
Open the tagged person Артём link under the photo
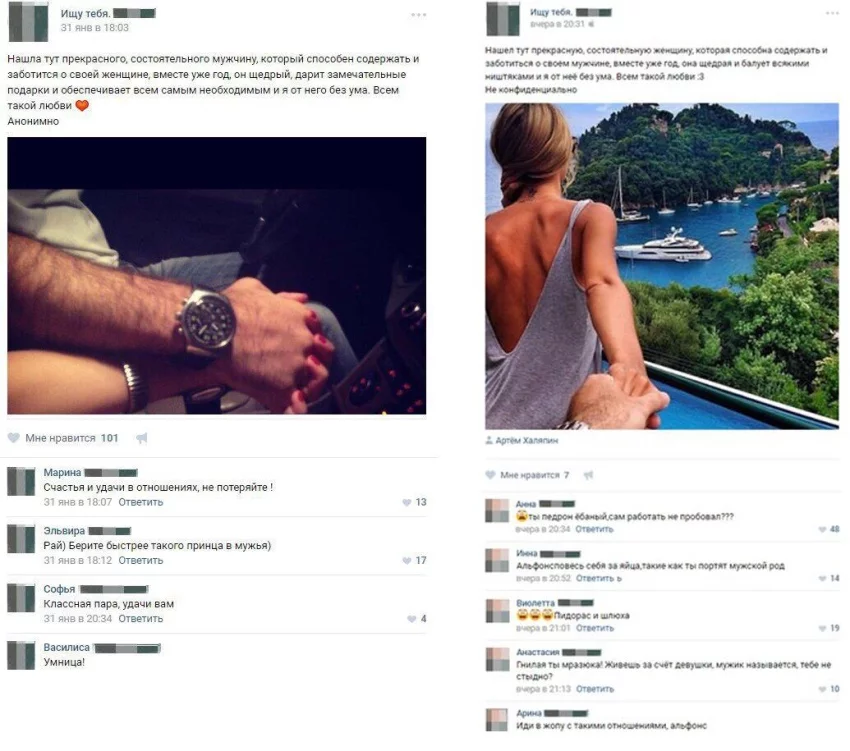point(526,440)
